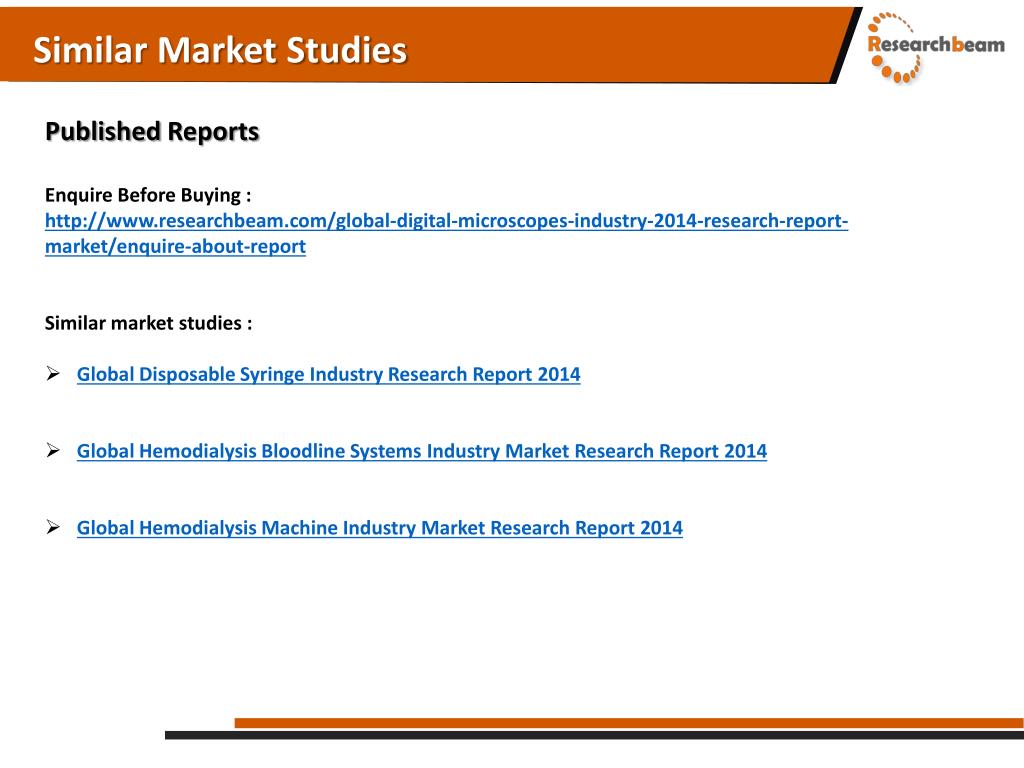Select the 'Published Reports' heading
The image size is (1024, 768).
click(152, 131)
